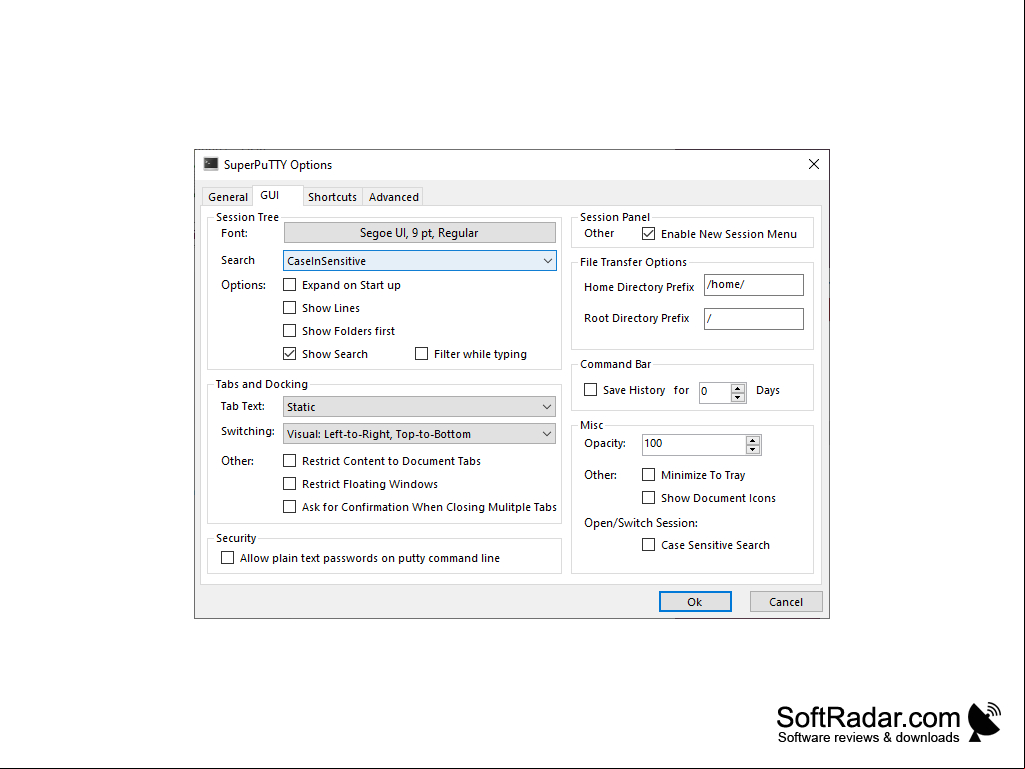Click the Opacity value field
This screenshot has height=769, width=1025.
click(694, 444)
